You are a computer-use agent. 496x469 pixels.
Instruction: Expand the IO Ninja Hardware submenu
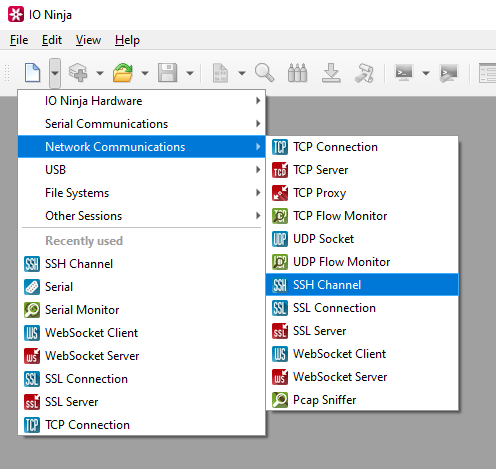[142, 101]
